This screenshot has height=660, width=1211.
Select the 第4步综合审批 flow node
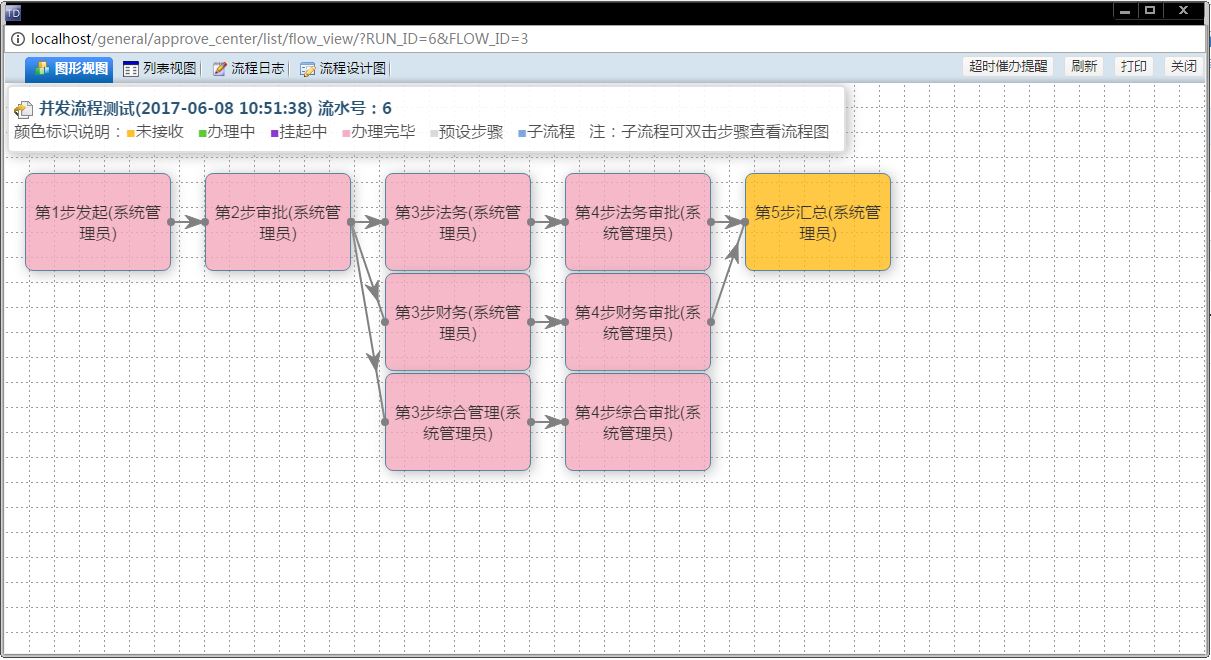point(638,422)
